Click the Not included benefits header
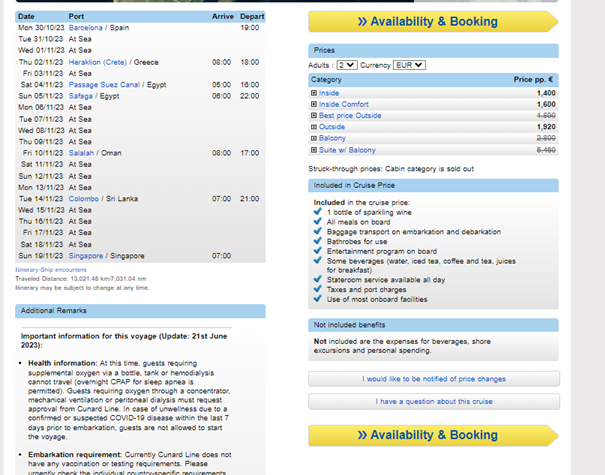 [x=433, y=325]
